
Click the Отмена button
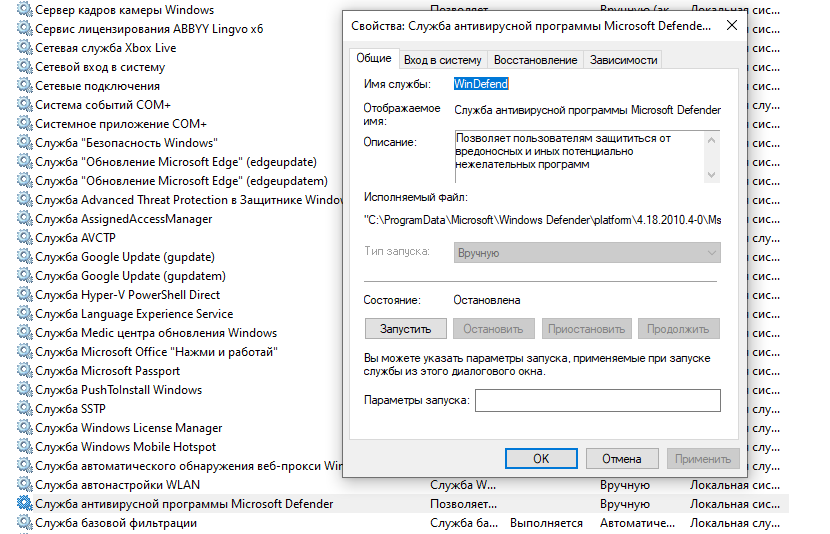(621, 459)
